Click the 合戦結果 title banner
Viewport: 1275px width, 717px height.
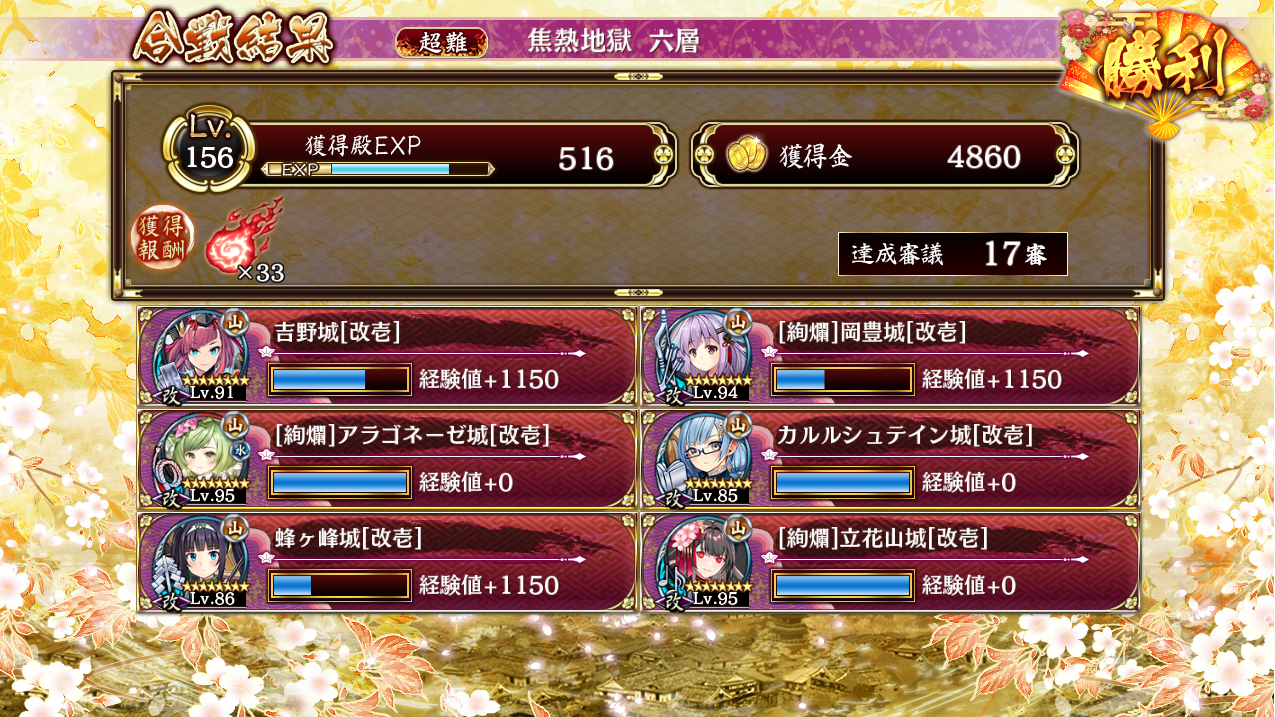click(x=233, y=41)
